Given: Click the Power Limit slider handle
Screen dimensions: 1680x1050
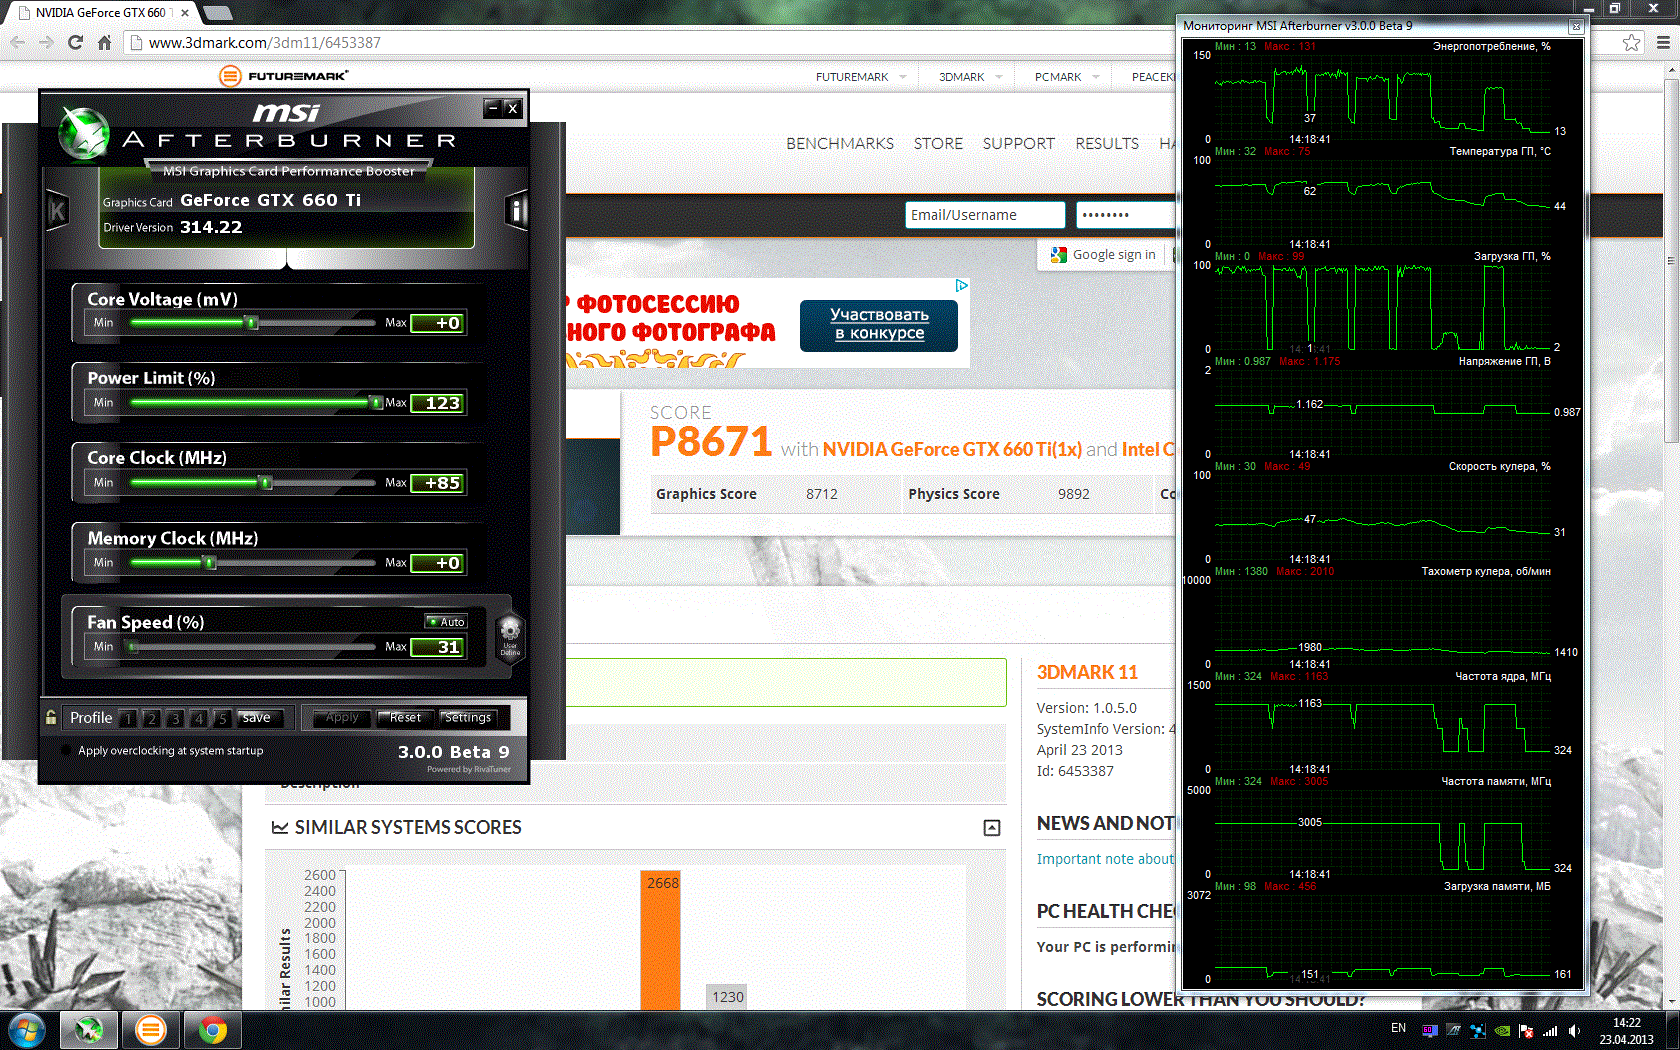Looking at the screenshot, I should pos(376,403).
